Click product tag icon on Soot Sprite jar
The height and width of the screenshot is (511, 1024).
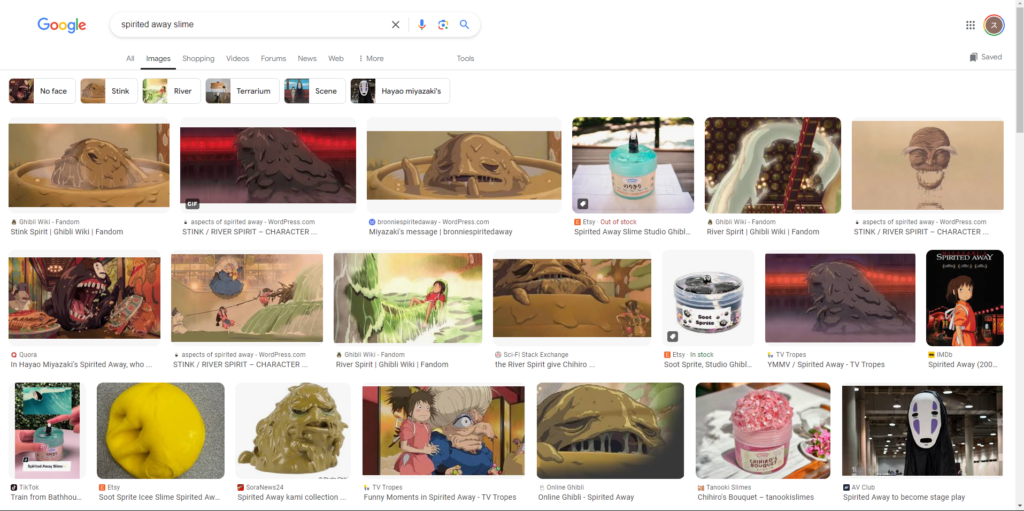pyautogui.click(x=673, y=336)
